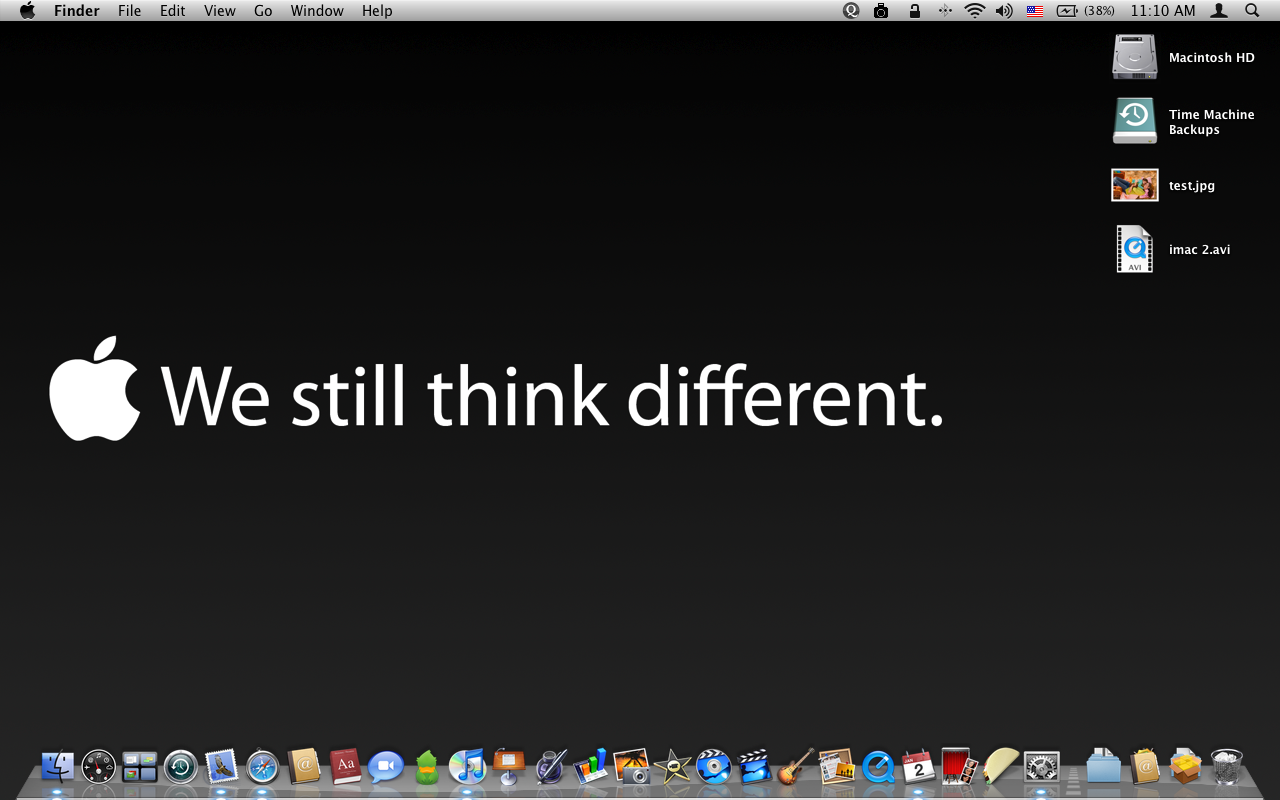The height and width of the screenshot is (800, 1280).
Task: Launch Mail with the stamp icon
Action: click(x=222, y=767)
